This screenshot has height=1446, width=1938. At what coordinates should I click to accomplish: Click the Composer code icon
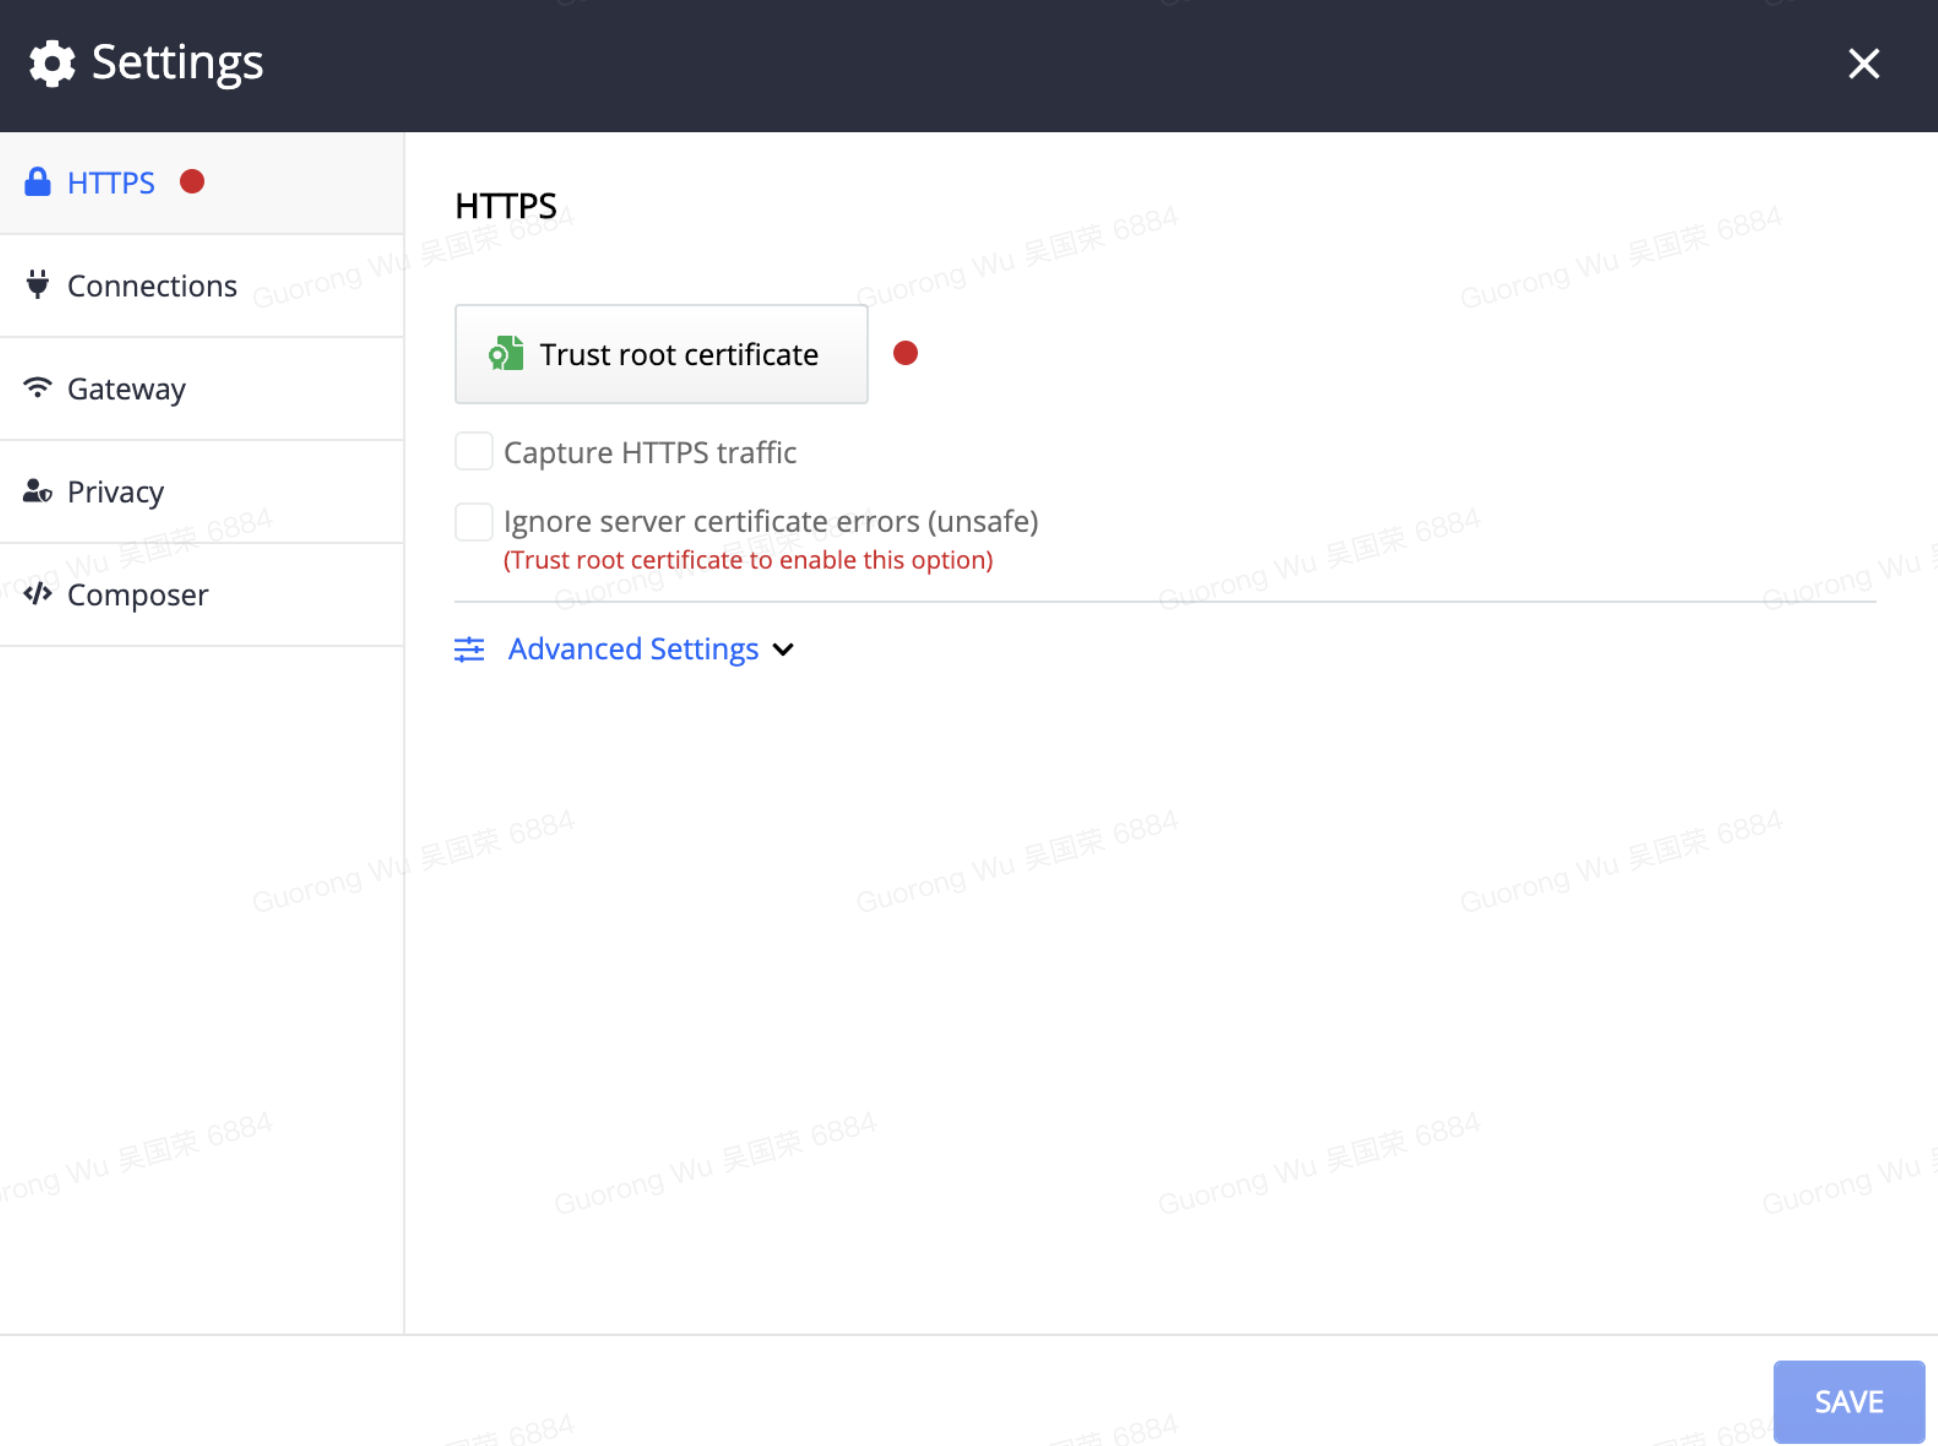tap(38, 594)
